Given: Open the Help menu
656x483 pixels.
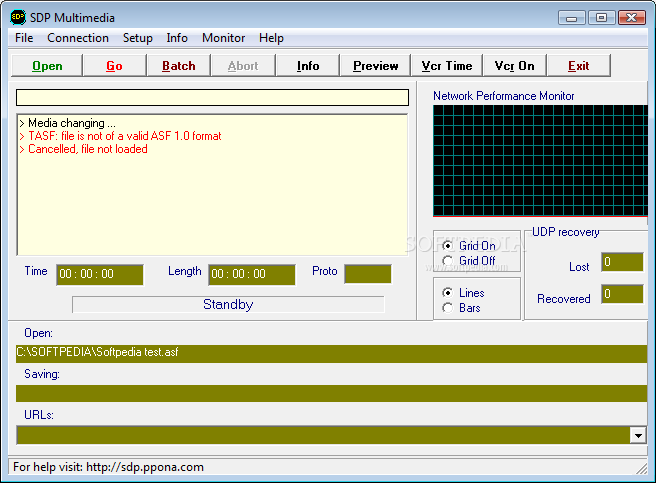Looking at the screenshot, I should click(x=271, y=38).
